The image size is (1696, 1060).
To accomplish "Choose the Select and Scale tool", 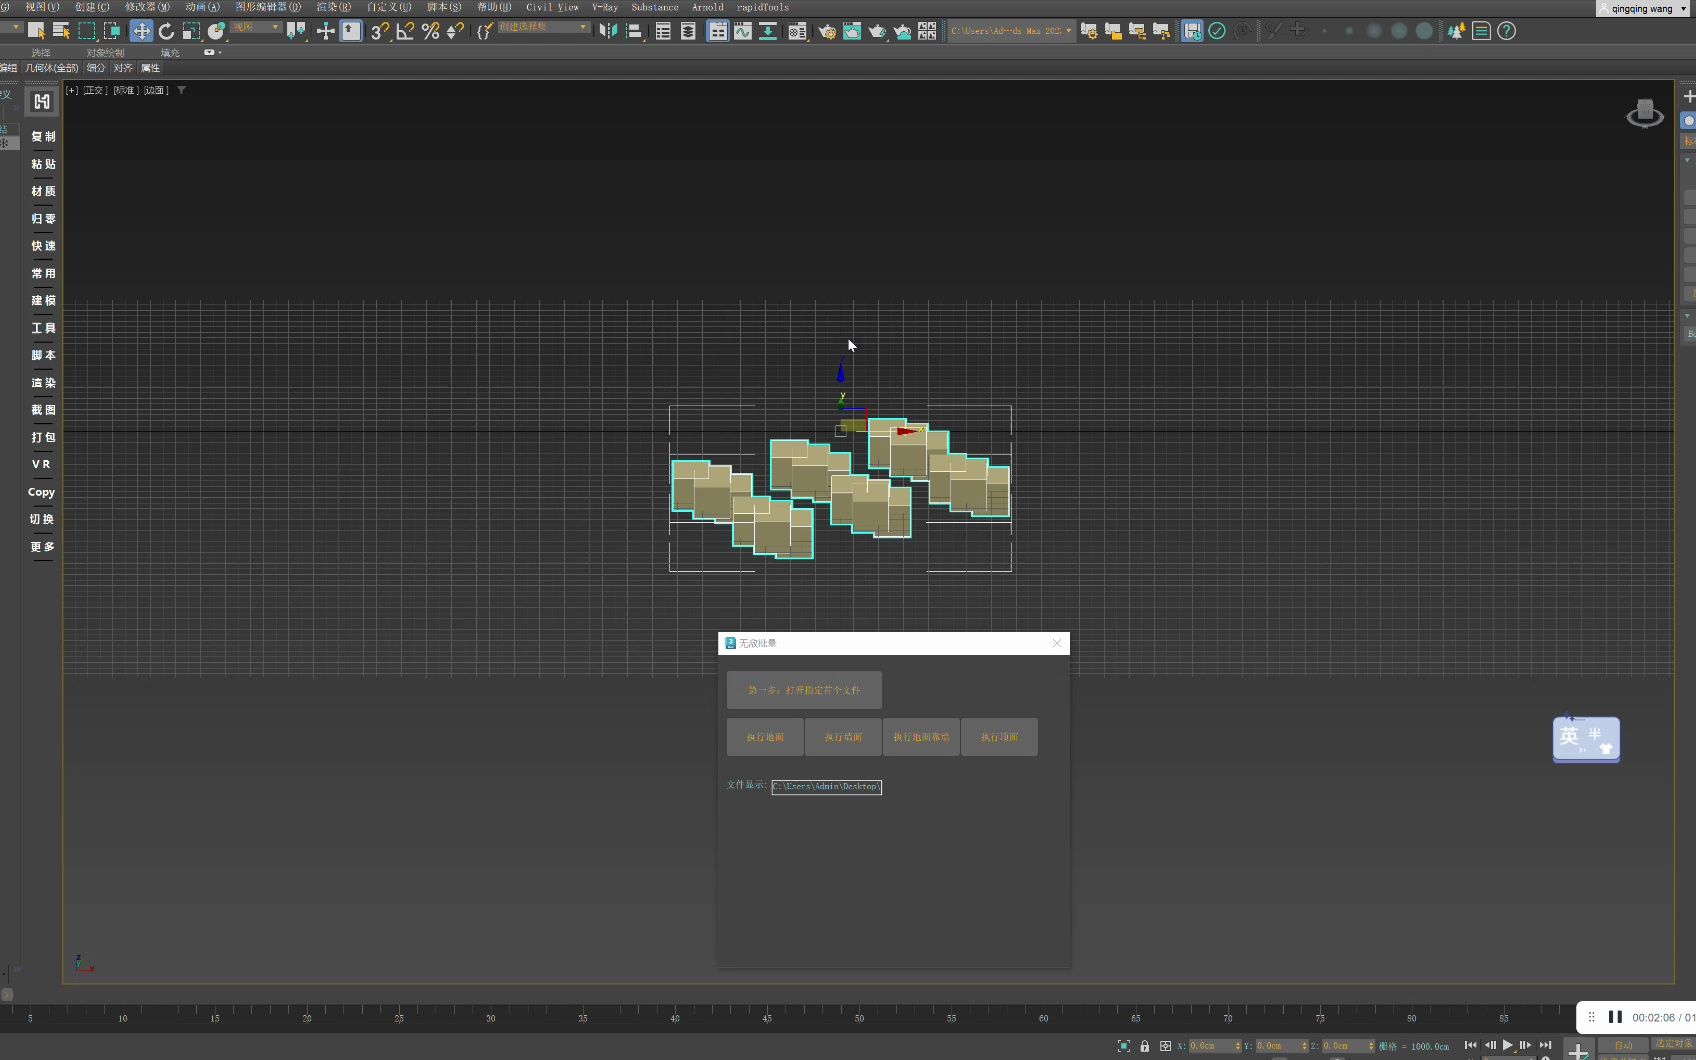I will 190,31.
